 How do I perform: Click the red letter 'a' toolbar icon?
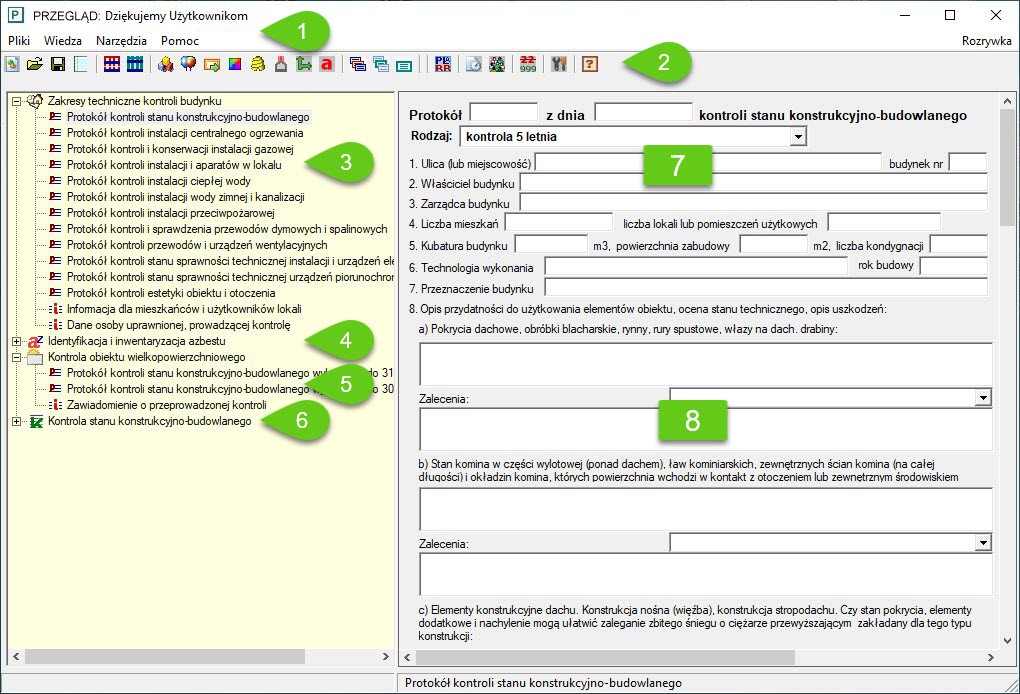pos(325,64)
